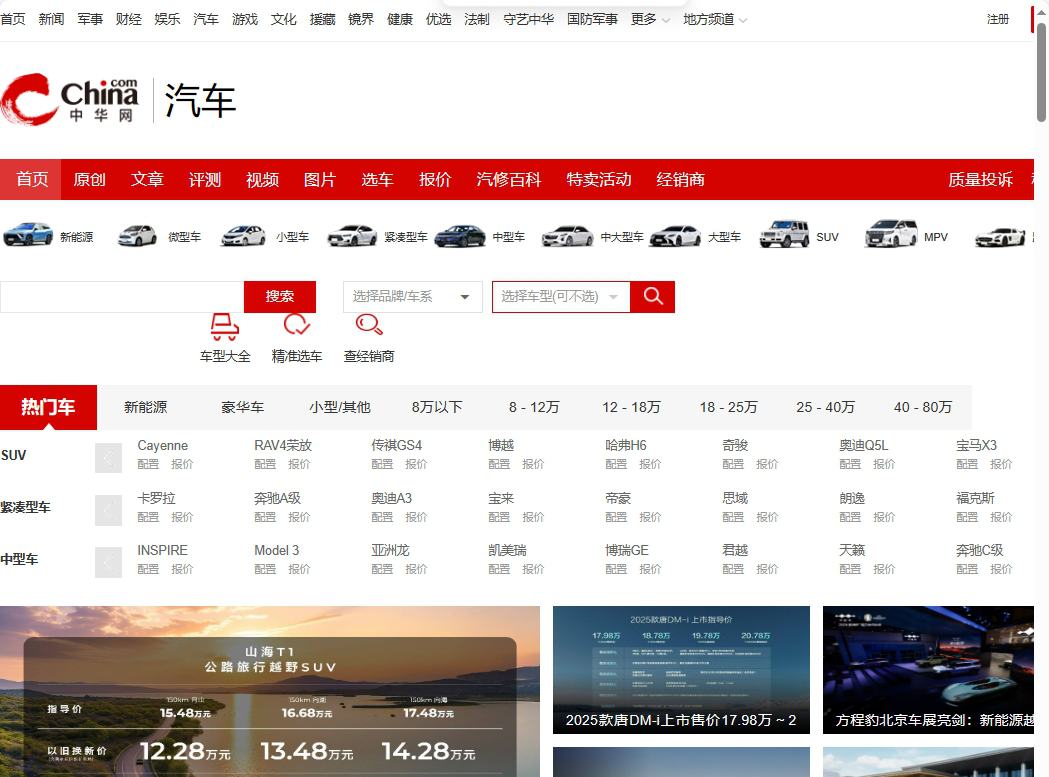This screenshot has height=777, width=1049.
Task: Open 精准选车 icon
Action: (296, 325)
